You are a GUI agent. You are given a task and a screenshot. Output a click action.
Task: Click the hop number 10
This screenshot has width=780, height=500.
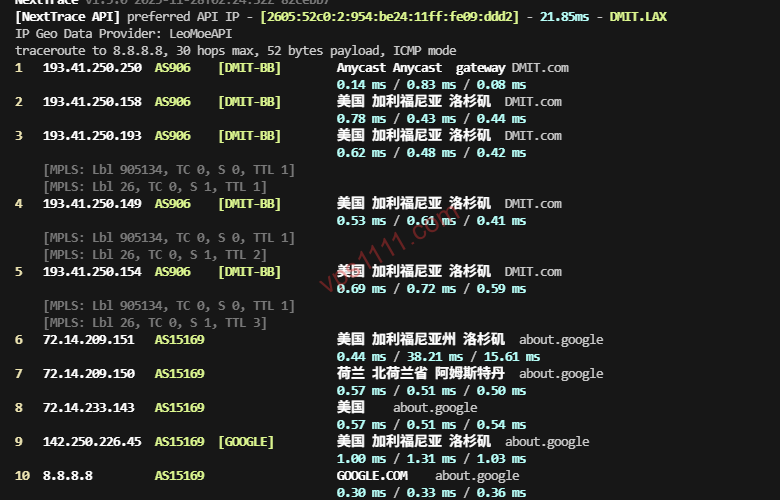pyautogui.click(x=22, y=476)
